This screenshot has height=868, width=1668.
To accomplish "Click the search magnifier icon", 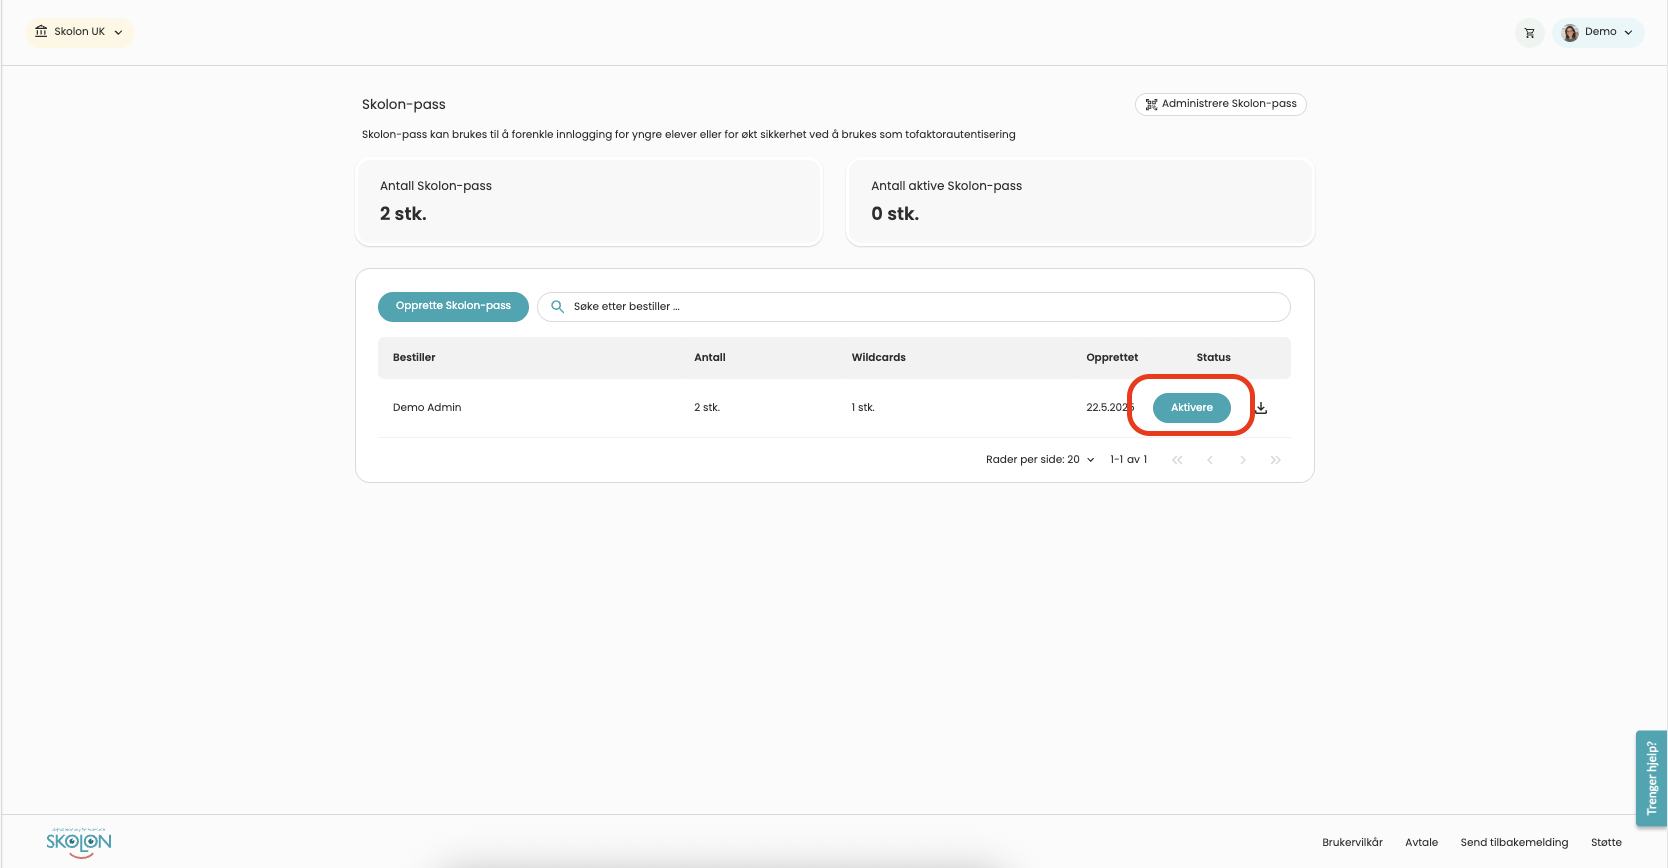I will tap(558, 307).
